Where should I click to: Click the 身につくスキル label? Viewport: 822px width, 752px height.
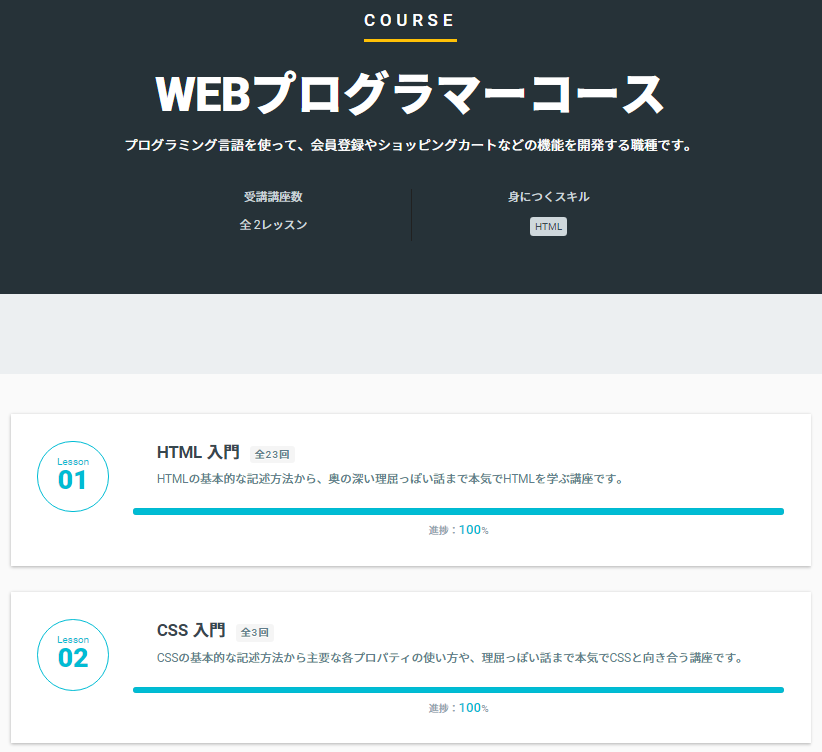[548, 197]
